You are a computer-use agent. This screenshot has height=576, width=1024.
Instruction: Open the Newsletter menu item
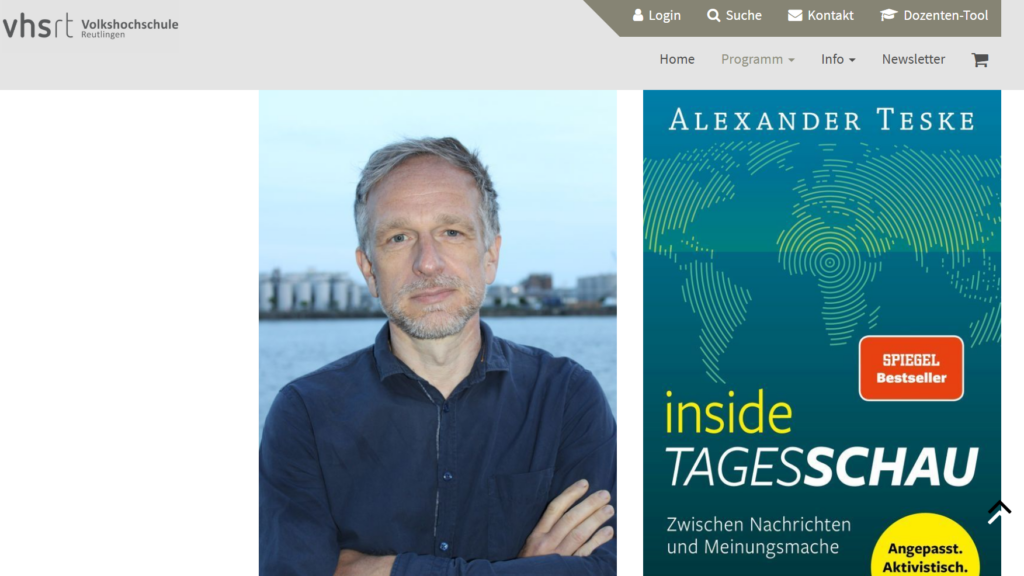913,59
